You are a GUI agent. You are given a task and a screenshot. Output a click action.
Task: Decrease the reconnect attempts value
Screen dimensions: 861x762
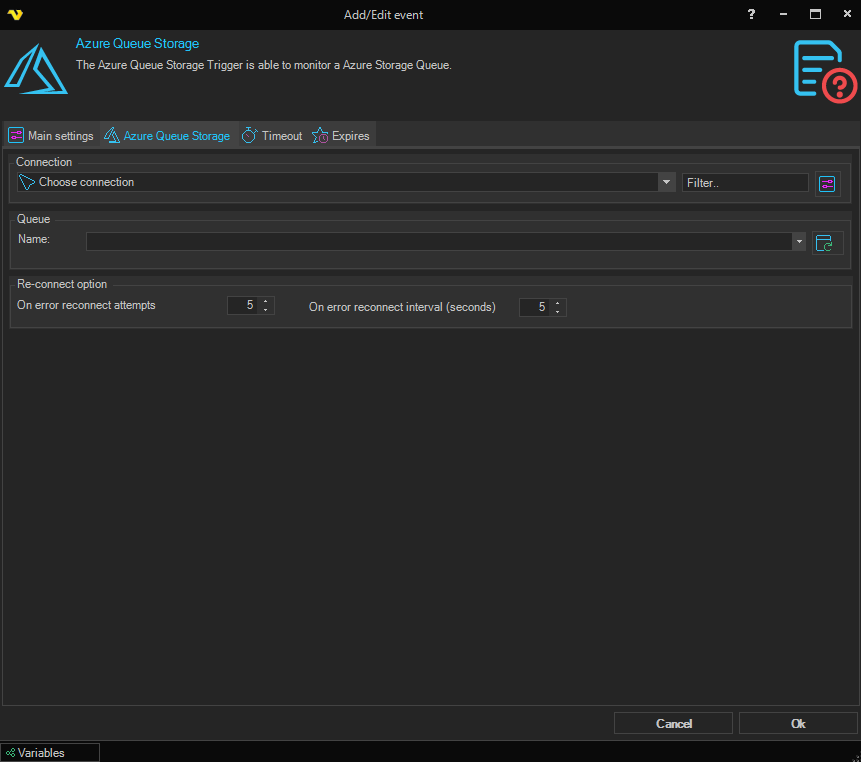point(266,310)
